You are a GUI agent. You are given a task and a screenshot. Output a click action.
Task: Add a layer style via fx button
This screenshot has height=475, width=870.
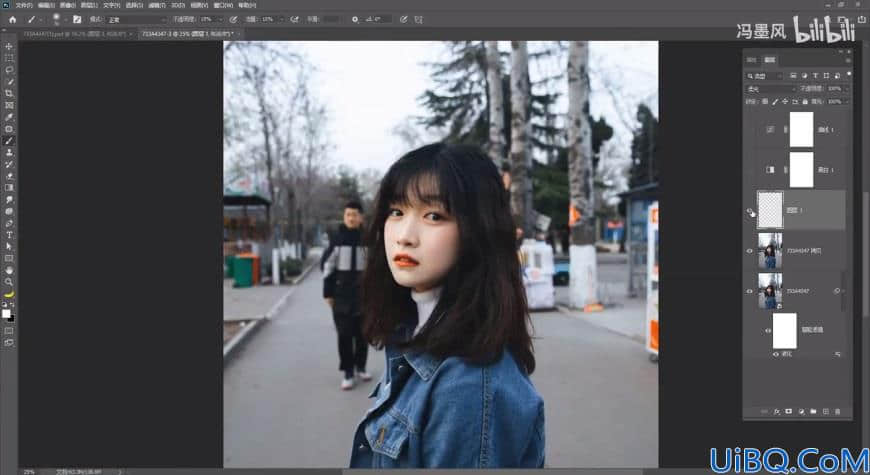[777, 412]
